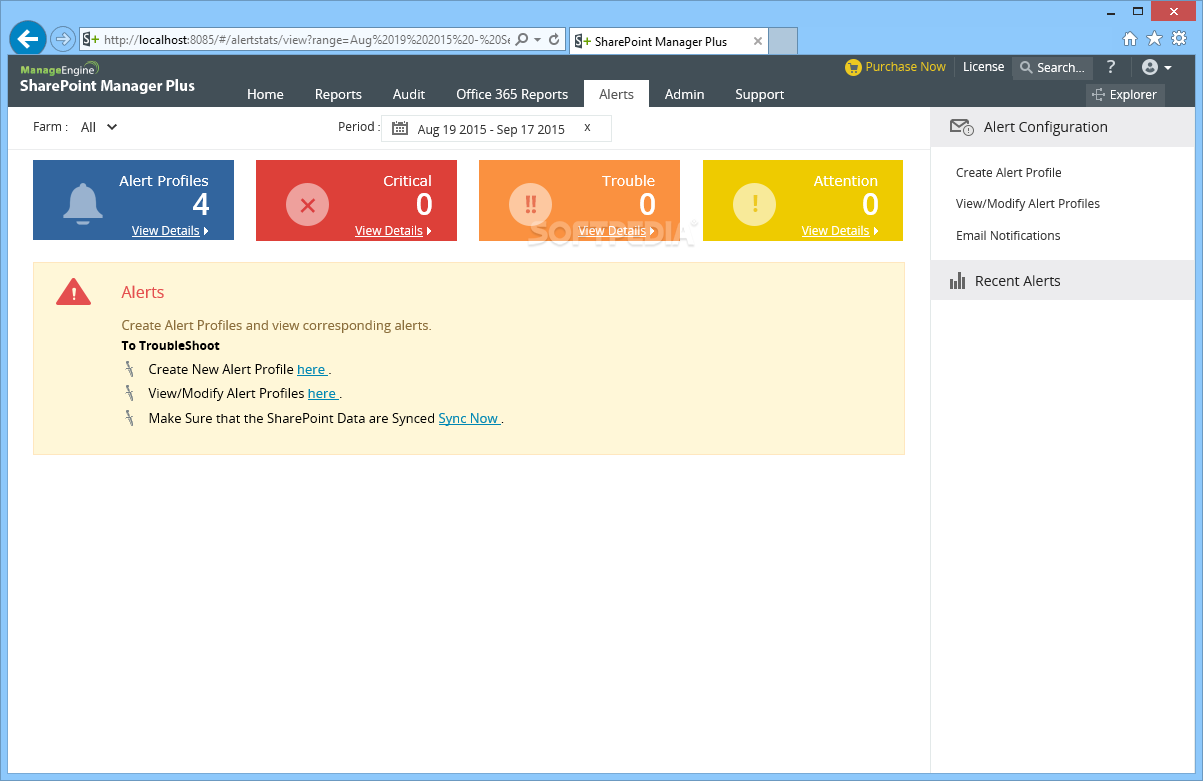Open the Home tab
Image resolution: width=1203 pixels, height=781 pixels.
pyautogui.click(x=265, y=94)
